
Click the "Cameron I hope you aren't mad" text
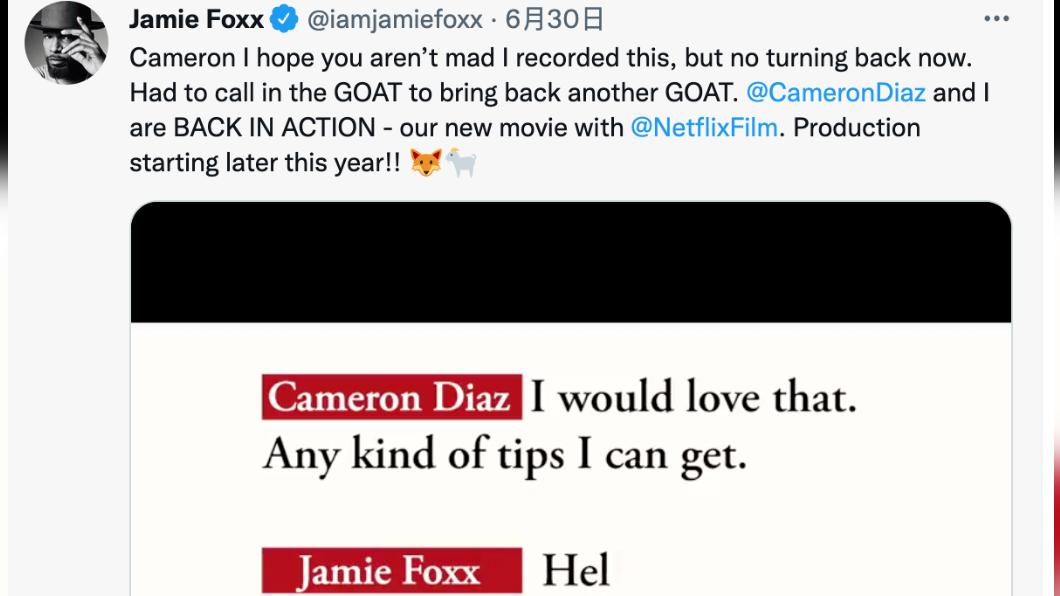point(312,57)
